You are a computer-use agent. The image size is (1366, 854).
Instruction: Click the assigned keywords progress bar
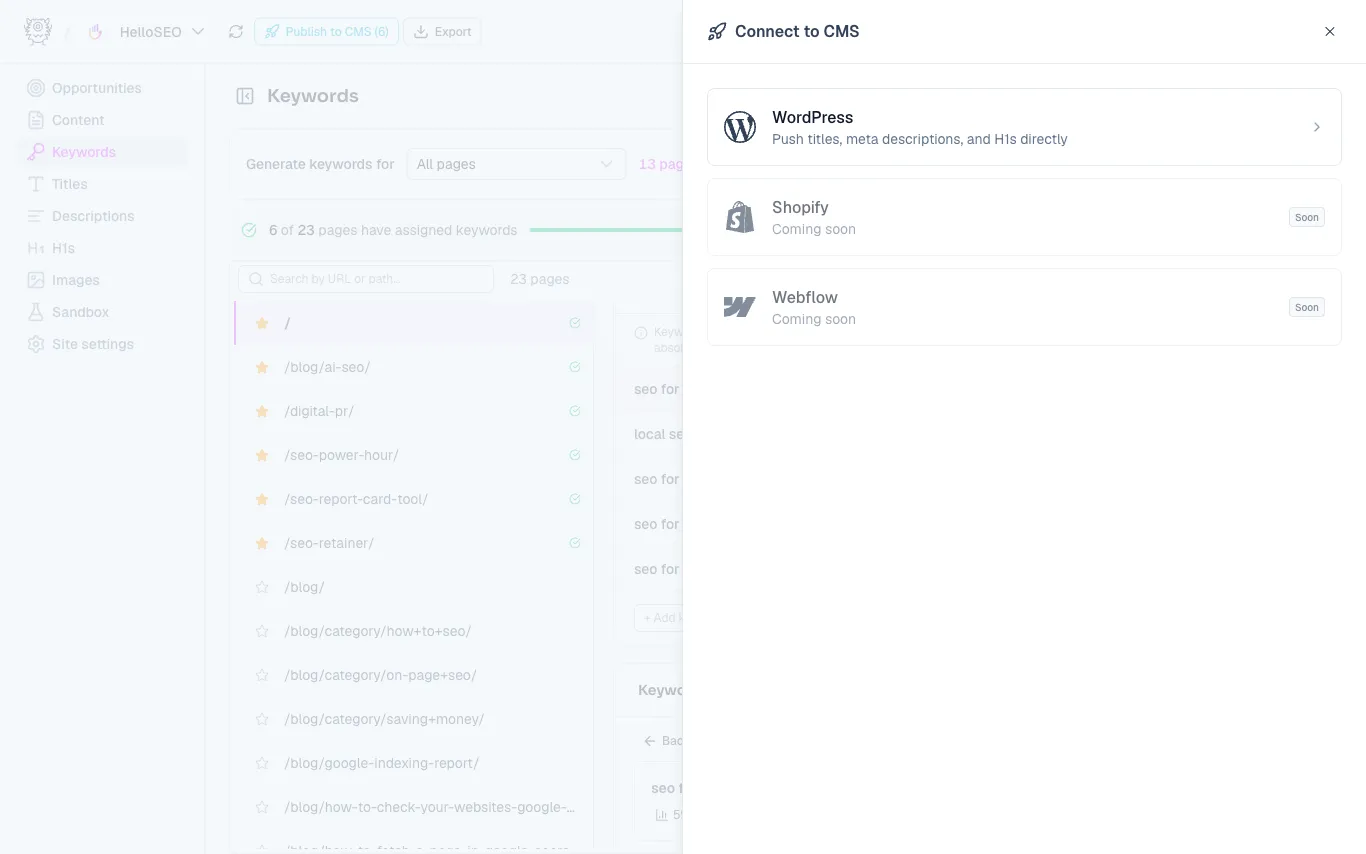coord(606,230)
